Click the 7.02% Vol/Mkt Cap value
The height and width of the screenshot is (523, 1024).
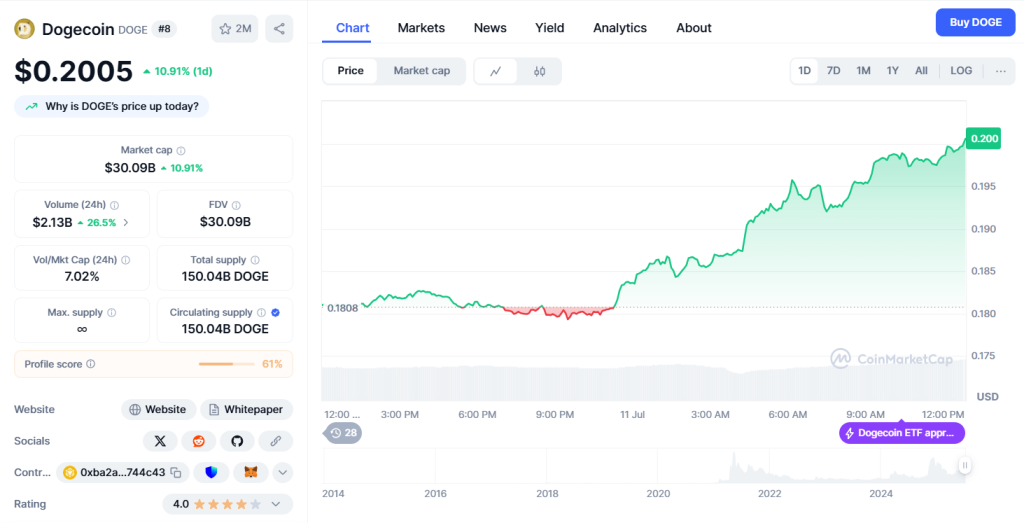click(x=82, y=277)
